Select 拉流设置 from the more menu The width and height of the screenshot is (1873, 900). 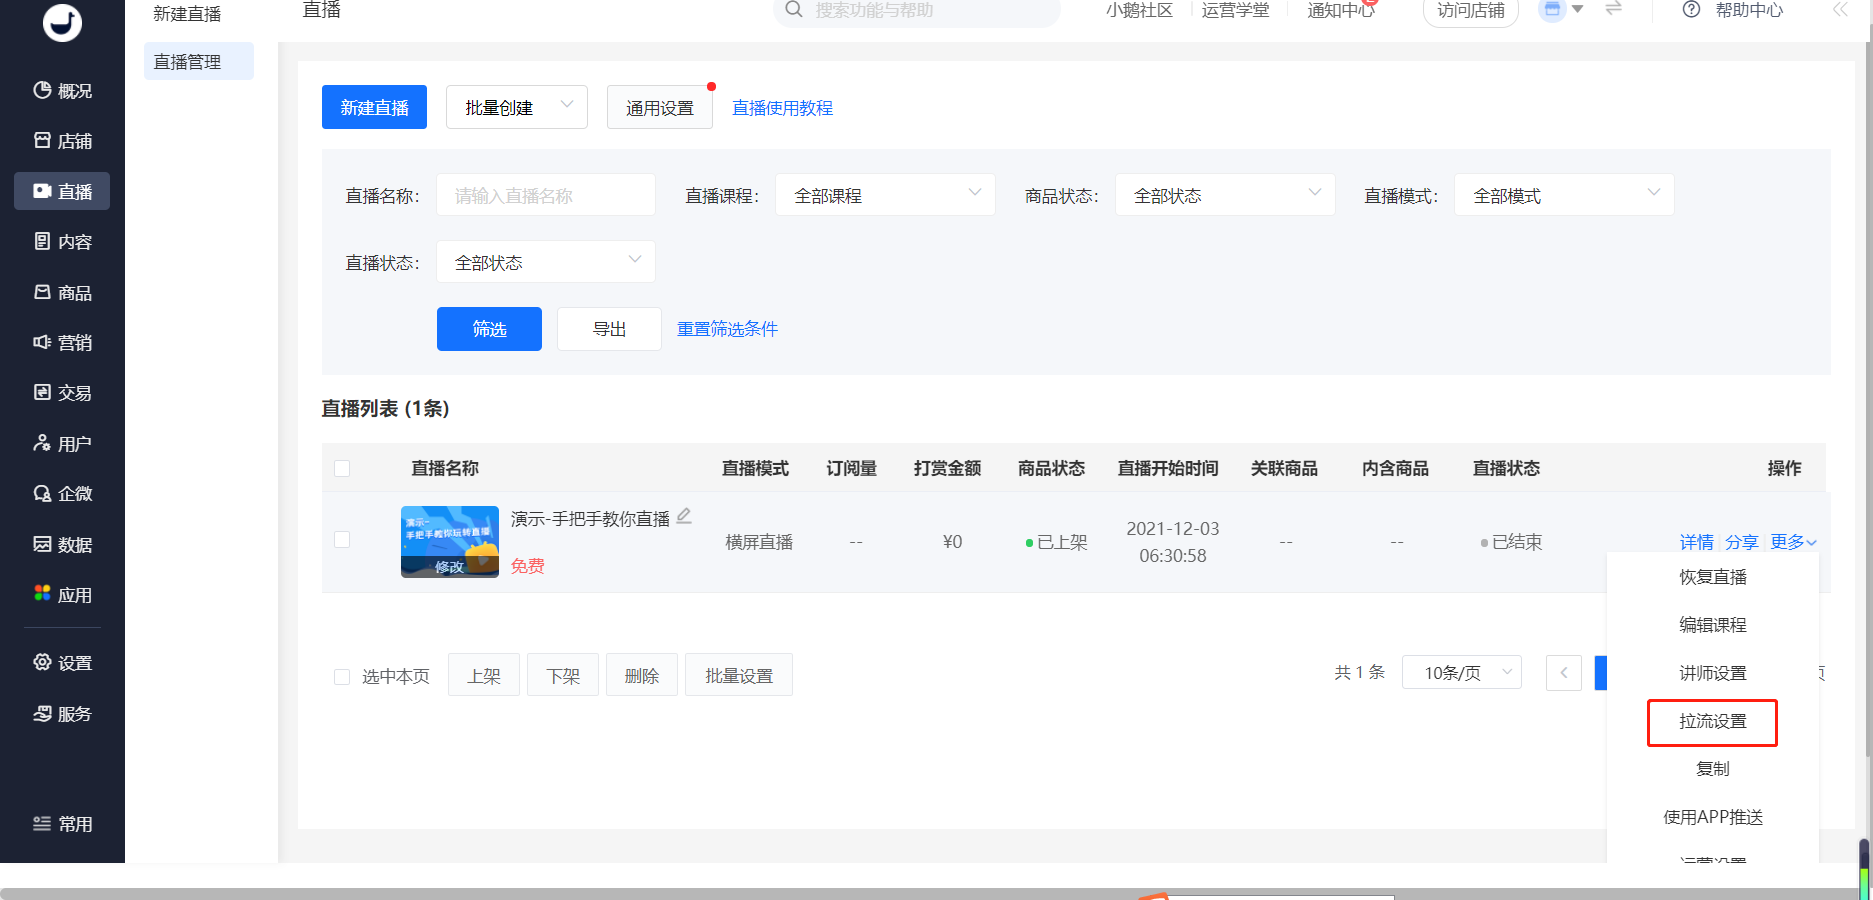click(1712, 722)
